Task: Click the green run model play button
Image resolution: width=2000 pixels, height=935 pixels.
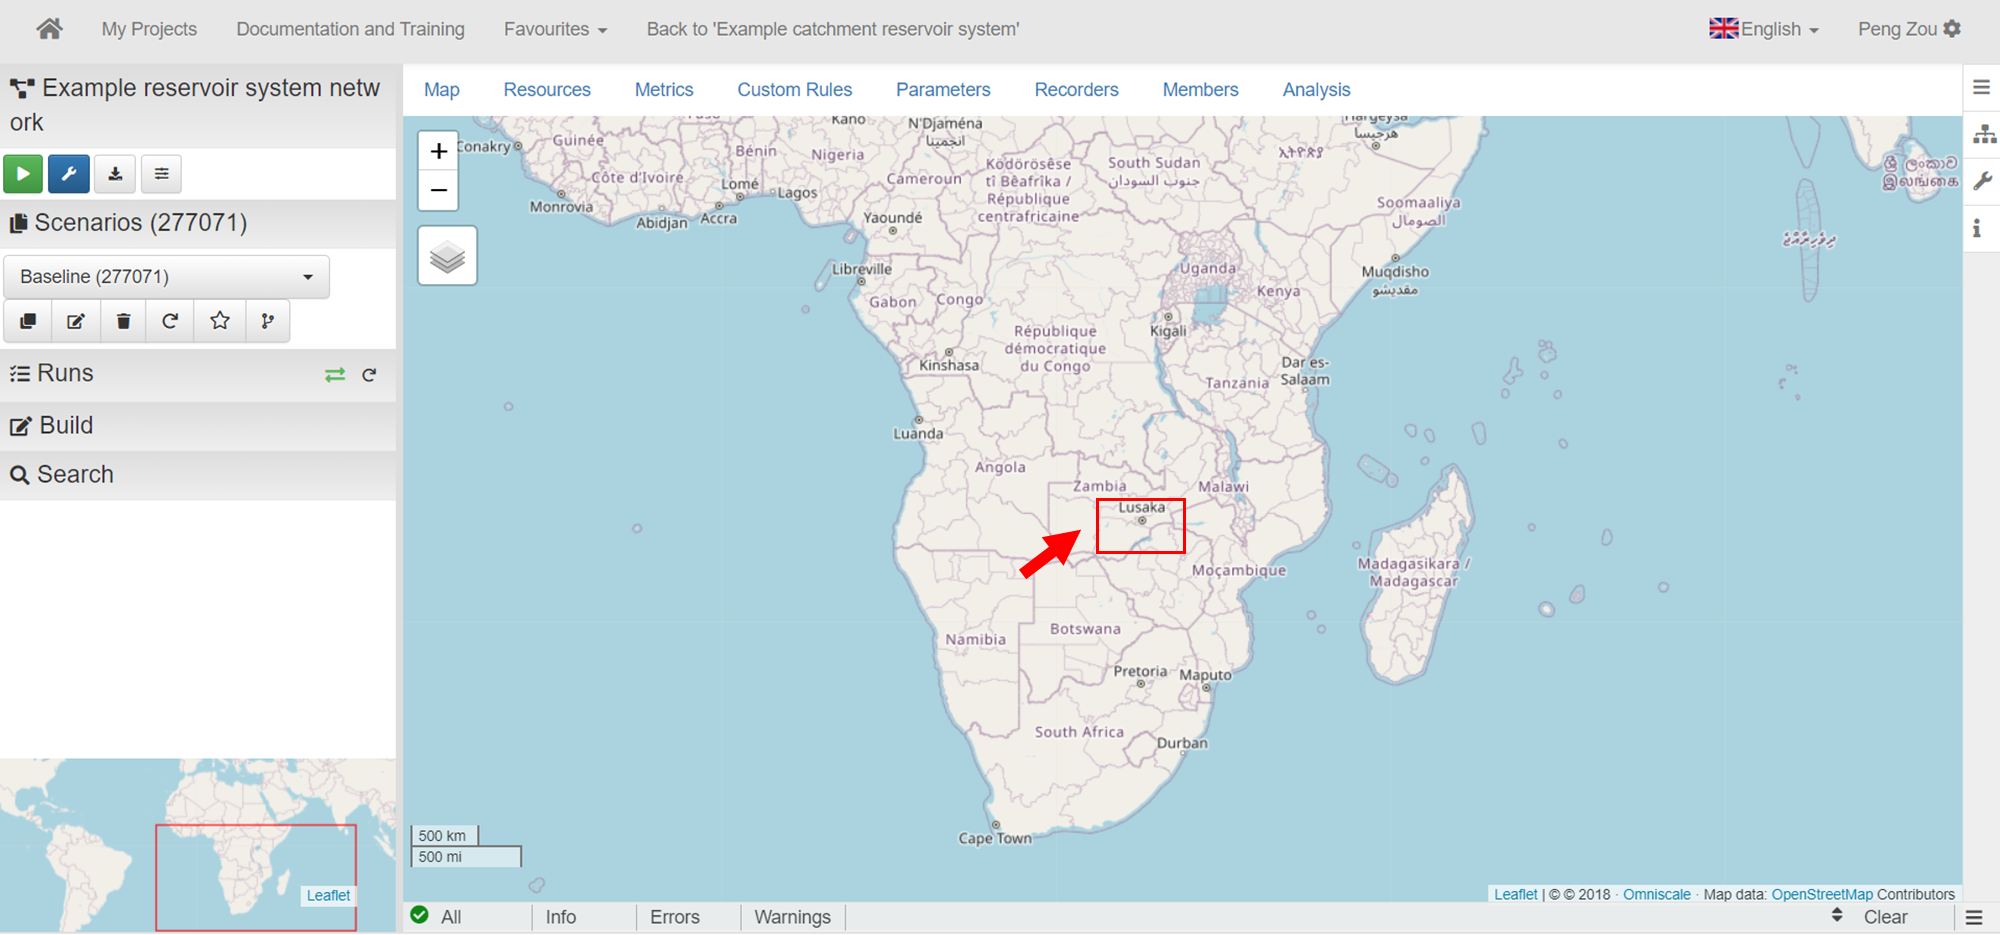Action: coord(23,174)
